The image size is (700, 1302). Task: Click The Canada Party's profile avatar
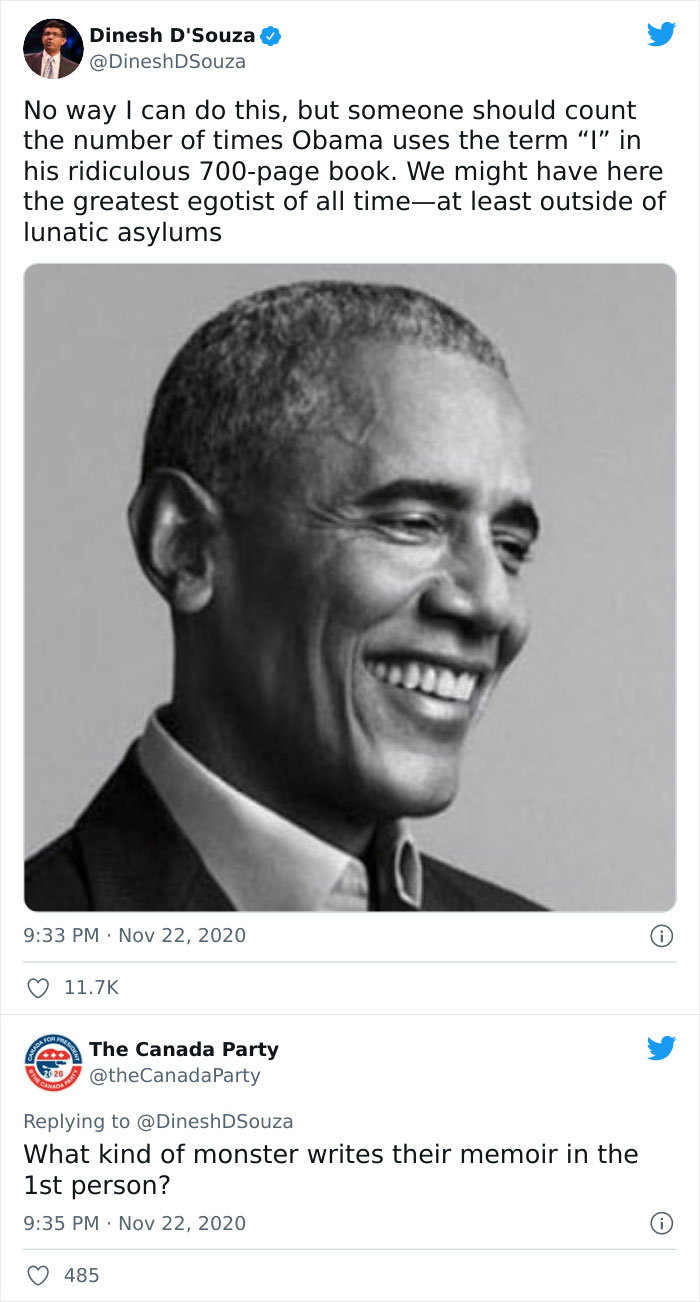(x=53, y=1060)
